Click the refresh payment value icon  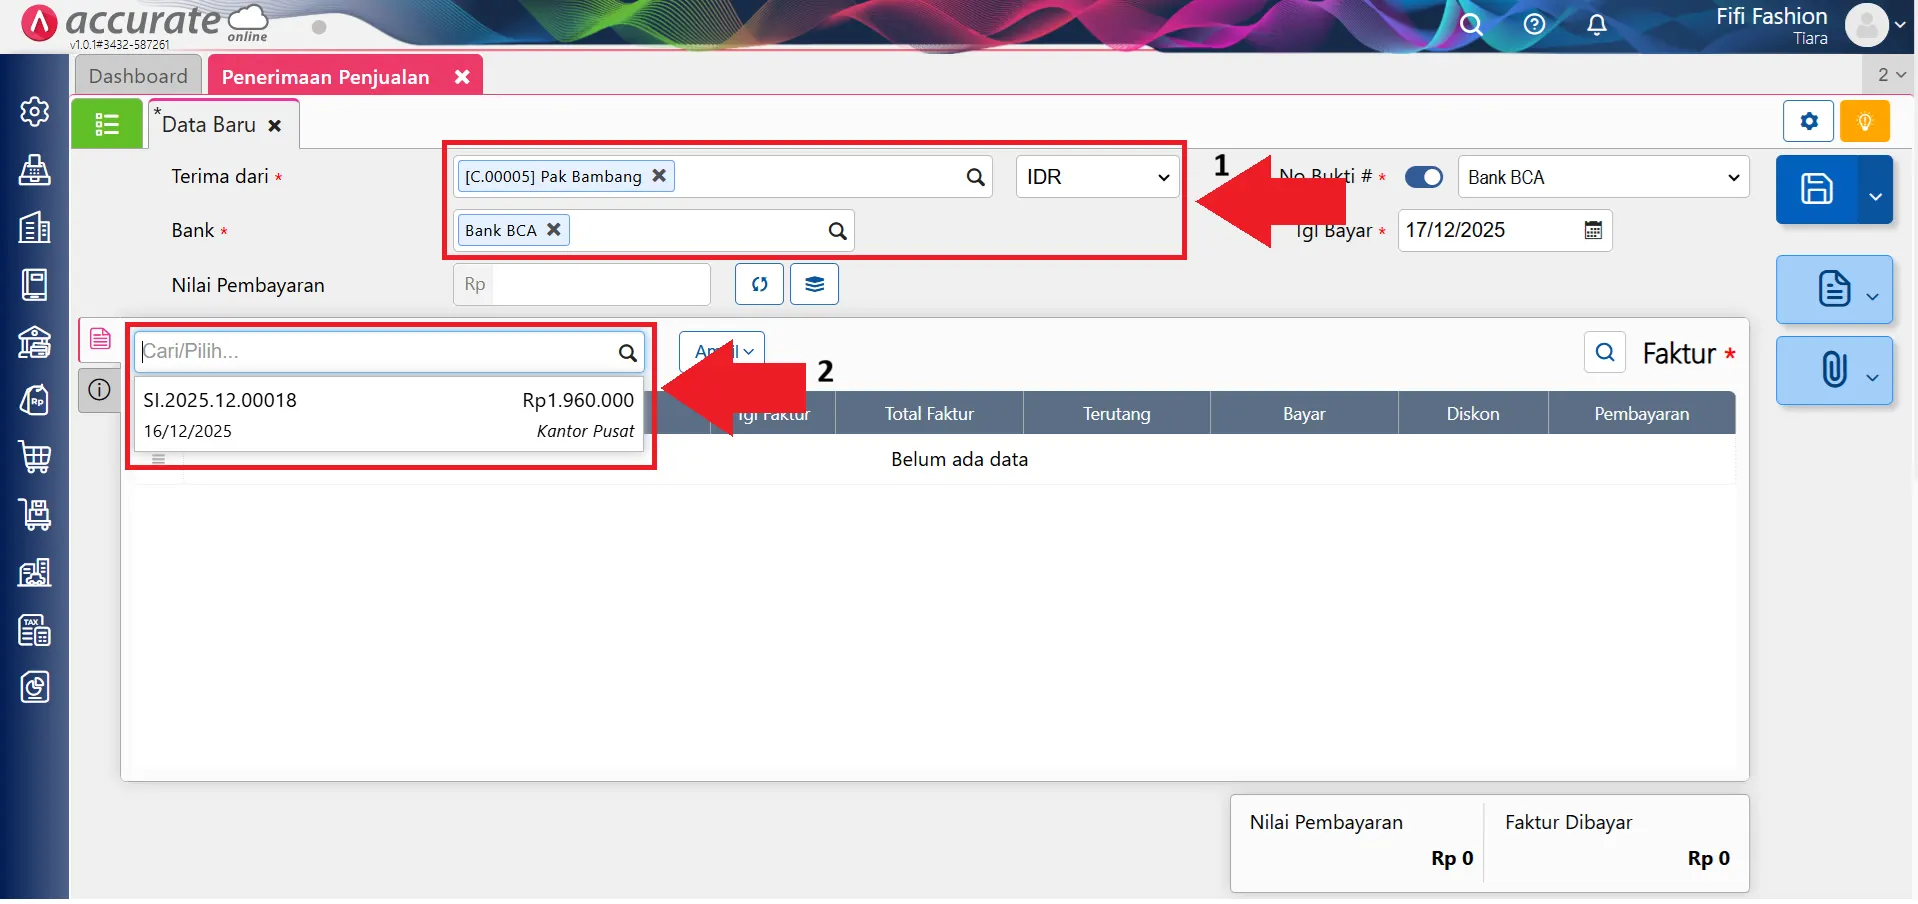pos(759,285)
